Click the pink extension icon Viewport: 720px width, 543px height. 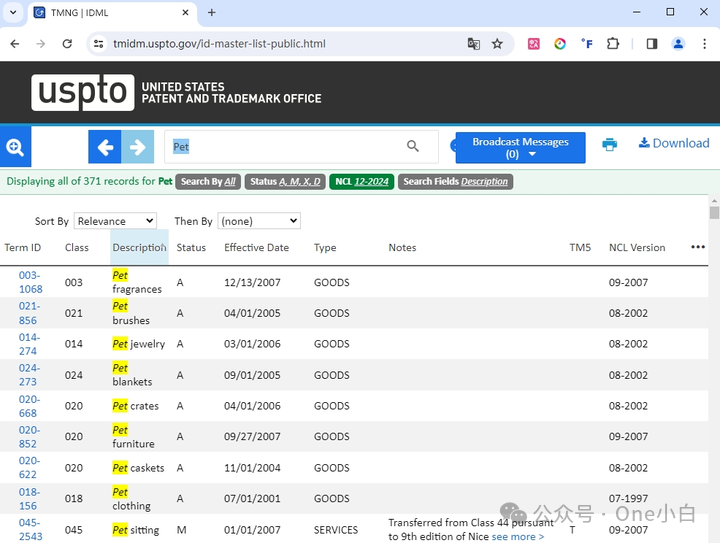[534, 44]
